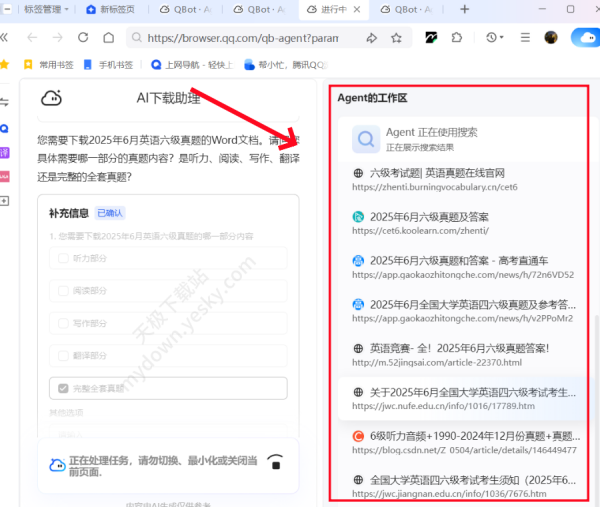
Task: Click the AI下载助理 robot cloud icon
Action: click(x=52, y=98)
